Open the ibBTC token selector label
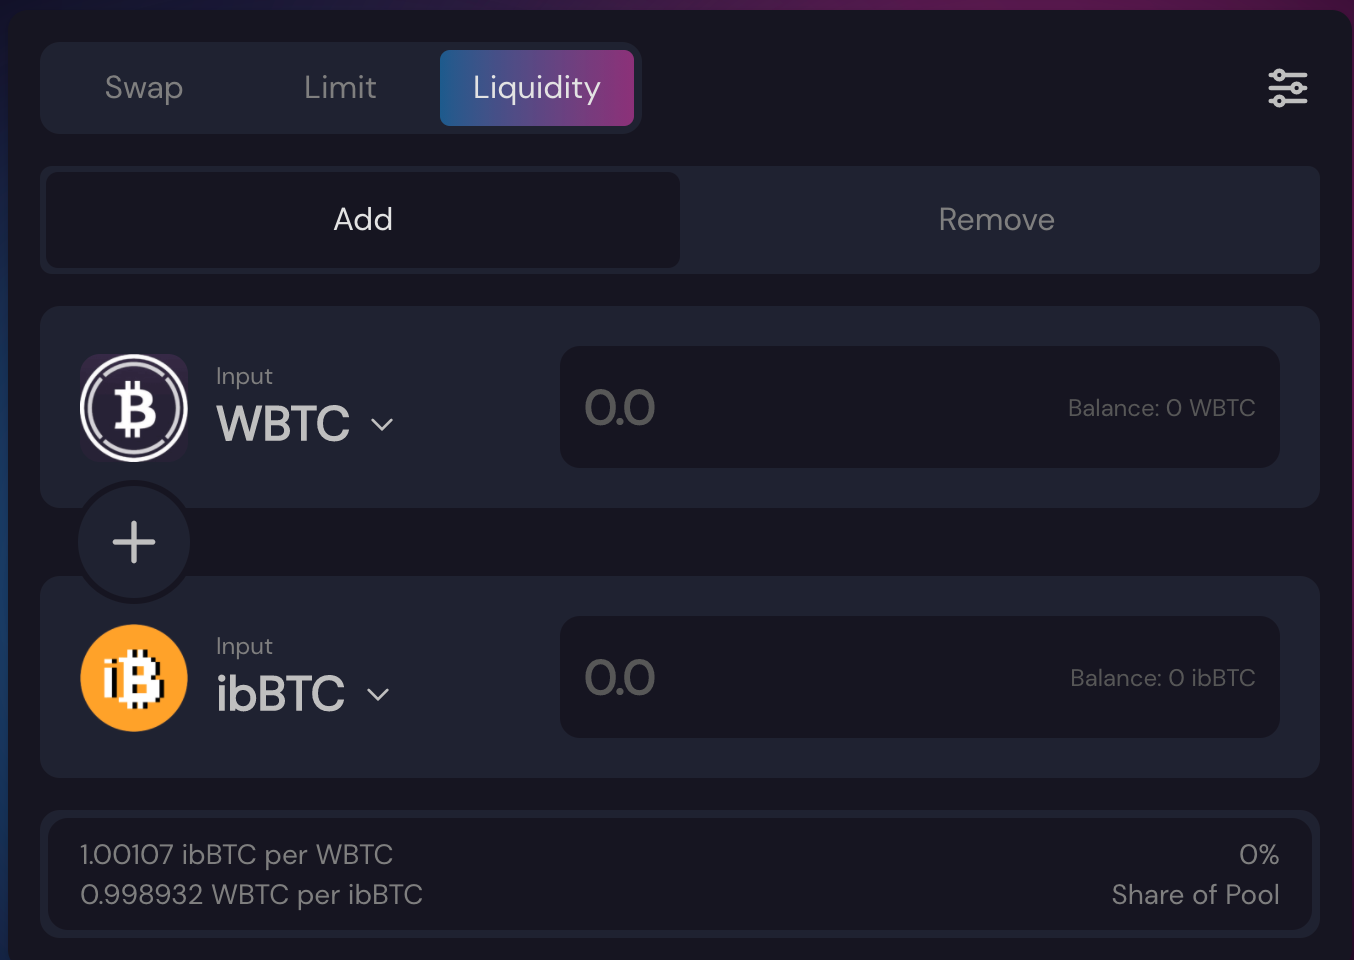Image resolution: width=1354 pixels, height=960 pixels. (280, 693)
